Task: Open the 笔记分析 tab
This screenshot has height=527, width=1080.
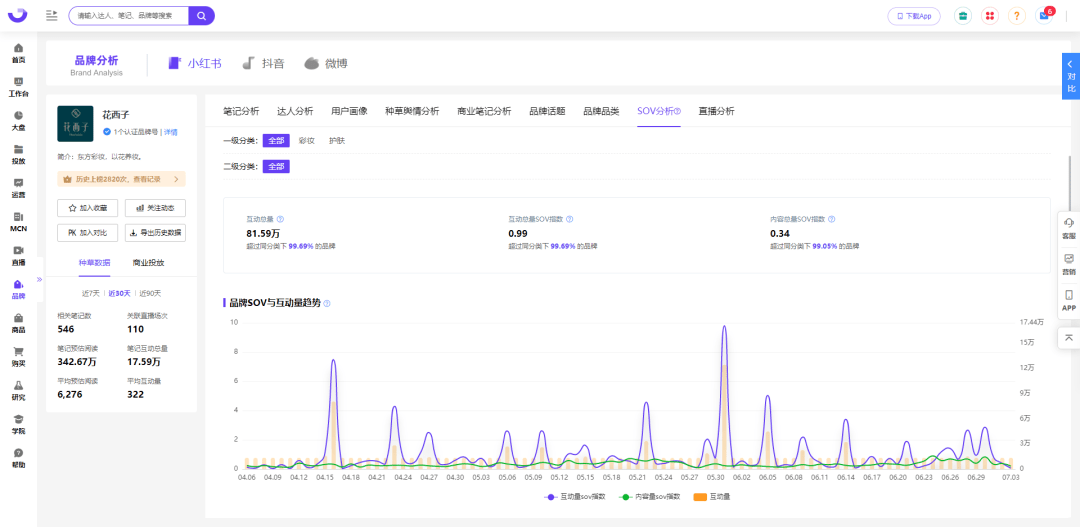Action: coord(241,111)
